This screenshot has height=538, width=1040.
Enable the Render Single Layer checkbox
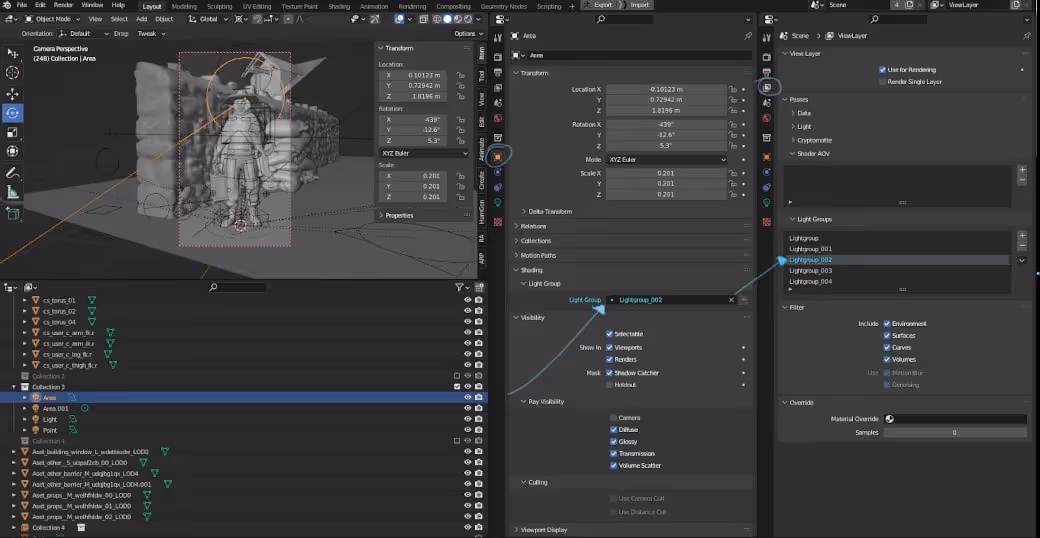(x=882, y=82)
